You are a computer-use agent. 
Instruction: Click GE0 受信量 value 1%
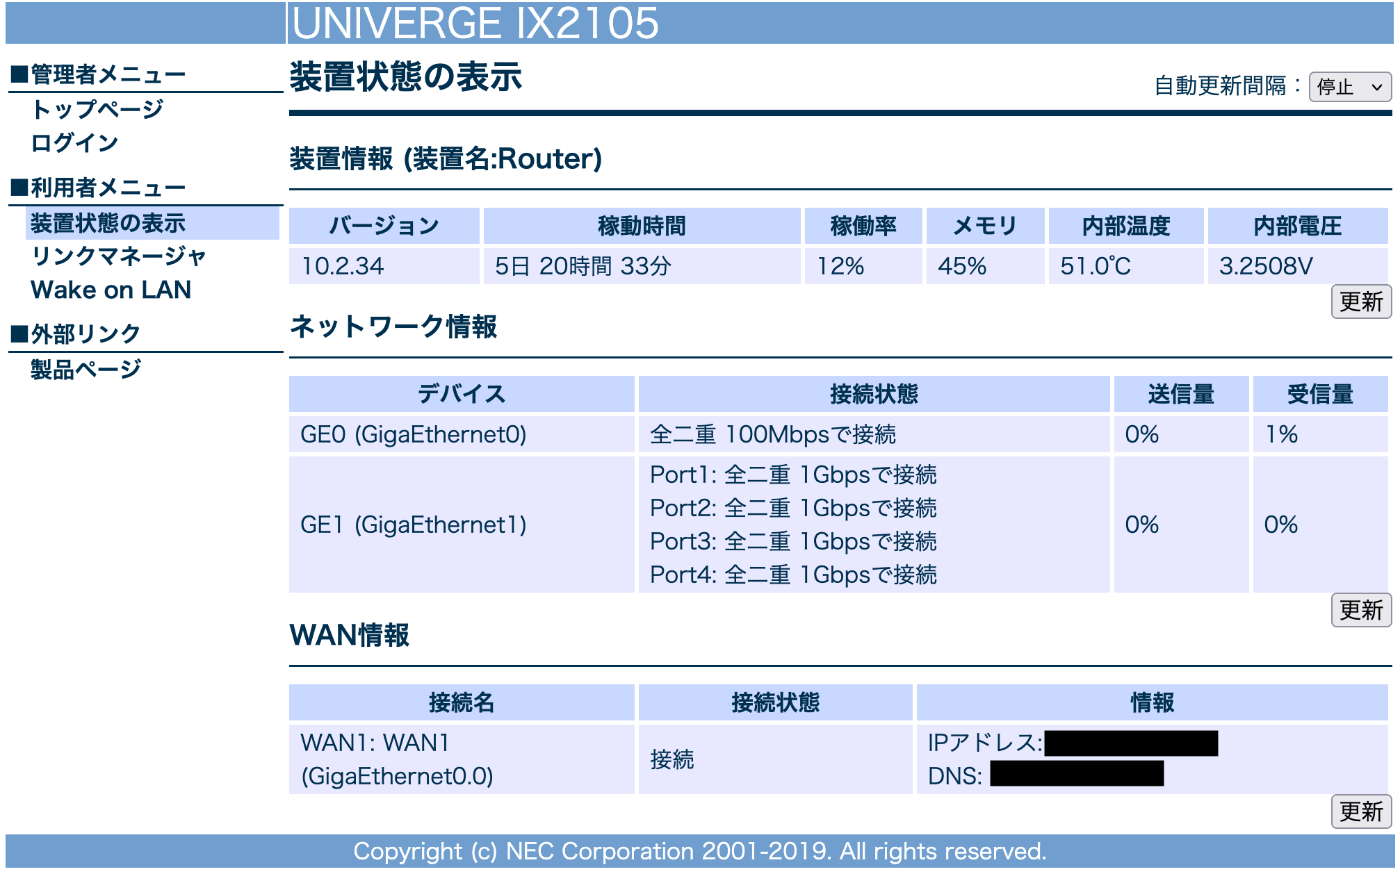(x=1320, y=435)
